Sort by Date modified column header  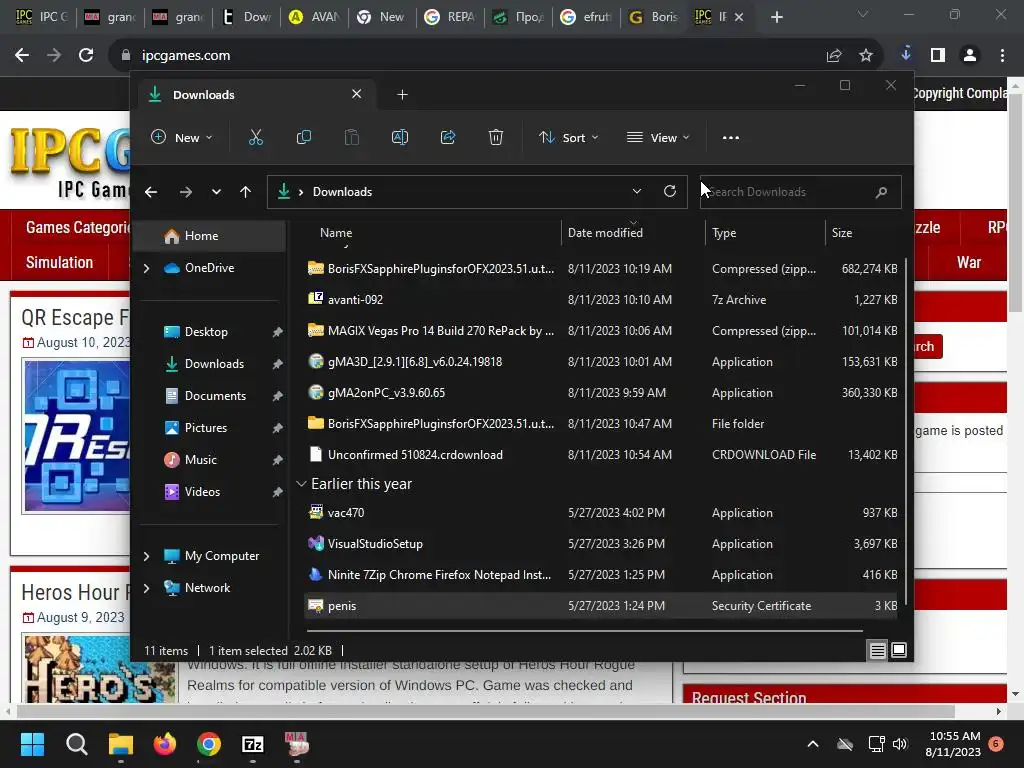point(605,232)
